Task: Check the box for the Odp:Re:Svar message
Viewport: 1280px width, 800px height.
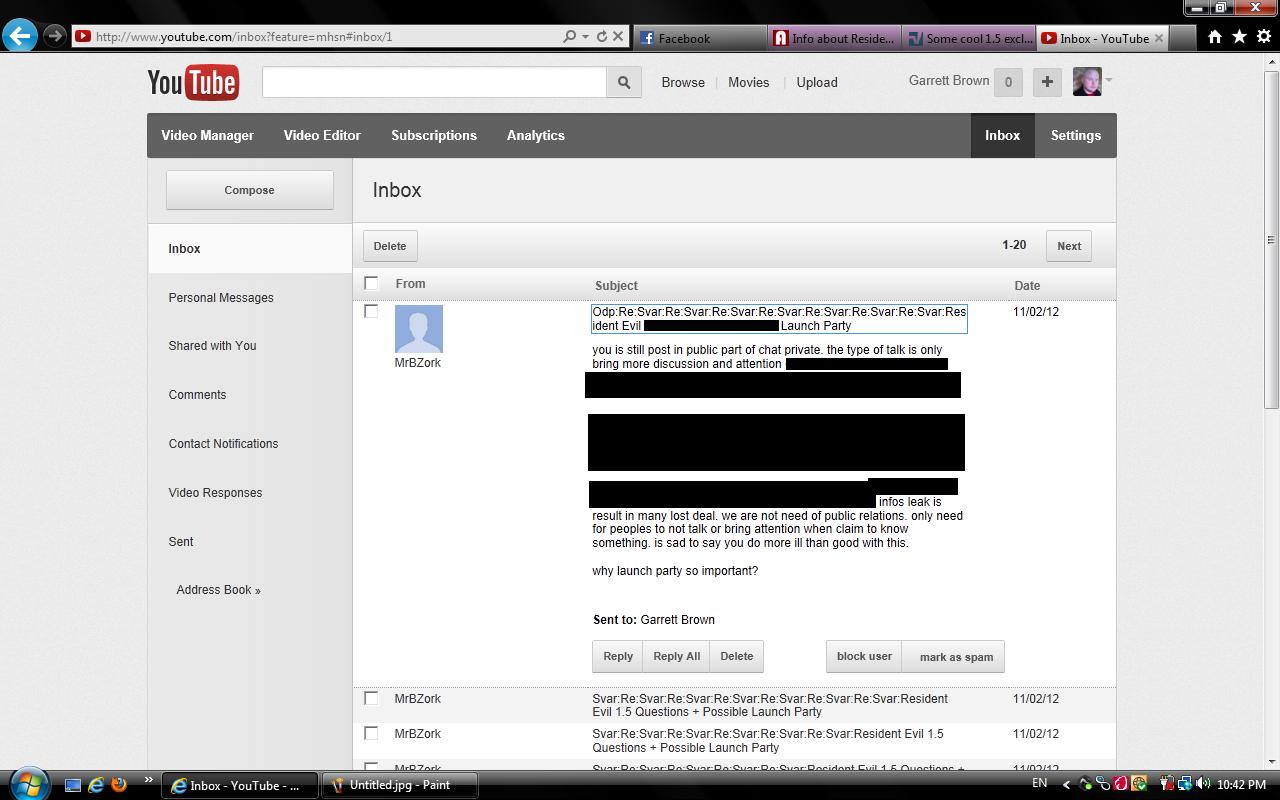Action: [371, 311]
